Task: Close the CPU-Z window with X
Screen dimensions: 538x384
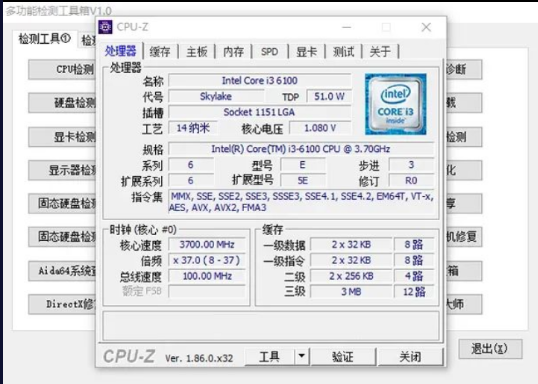Action: click(426, 27)
